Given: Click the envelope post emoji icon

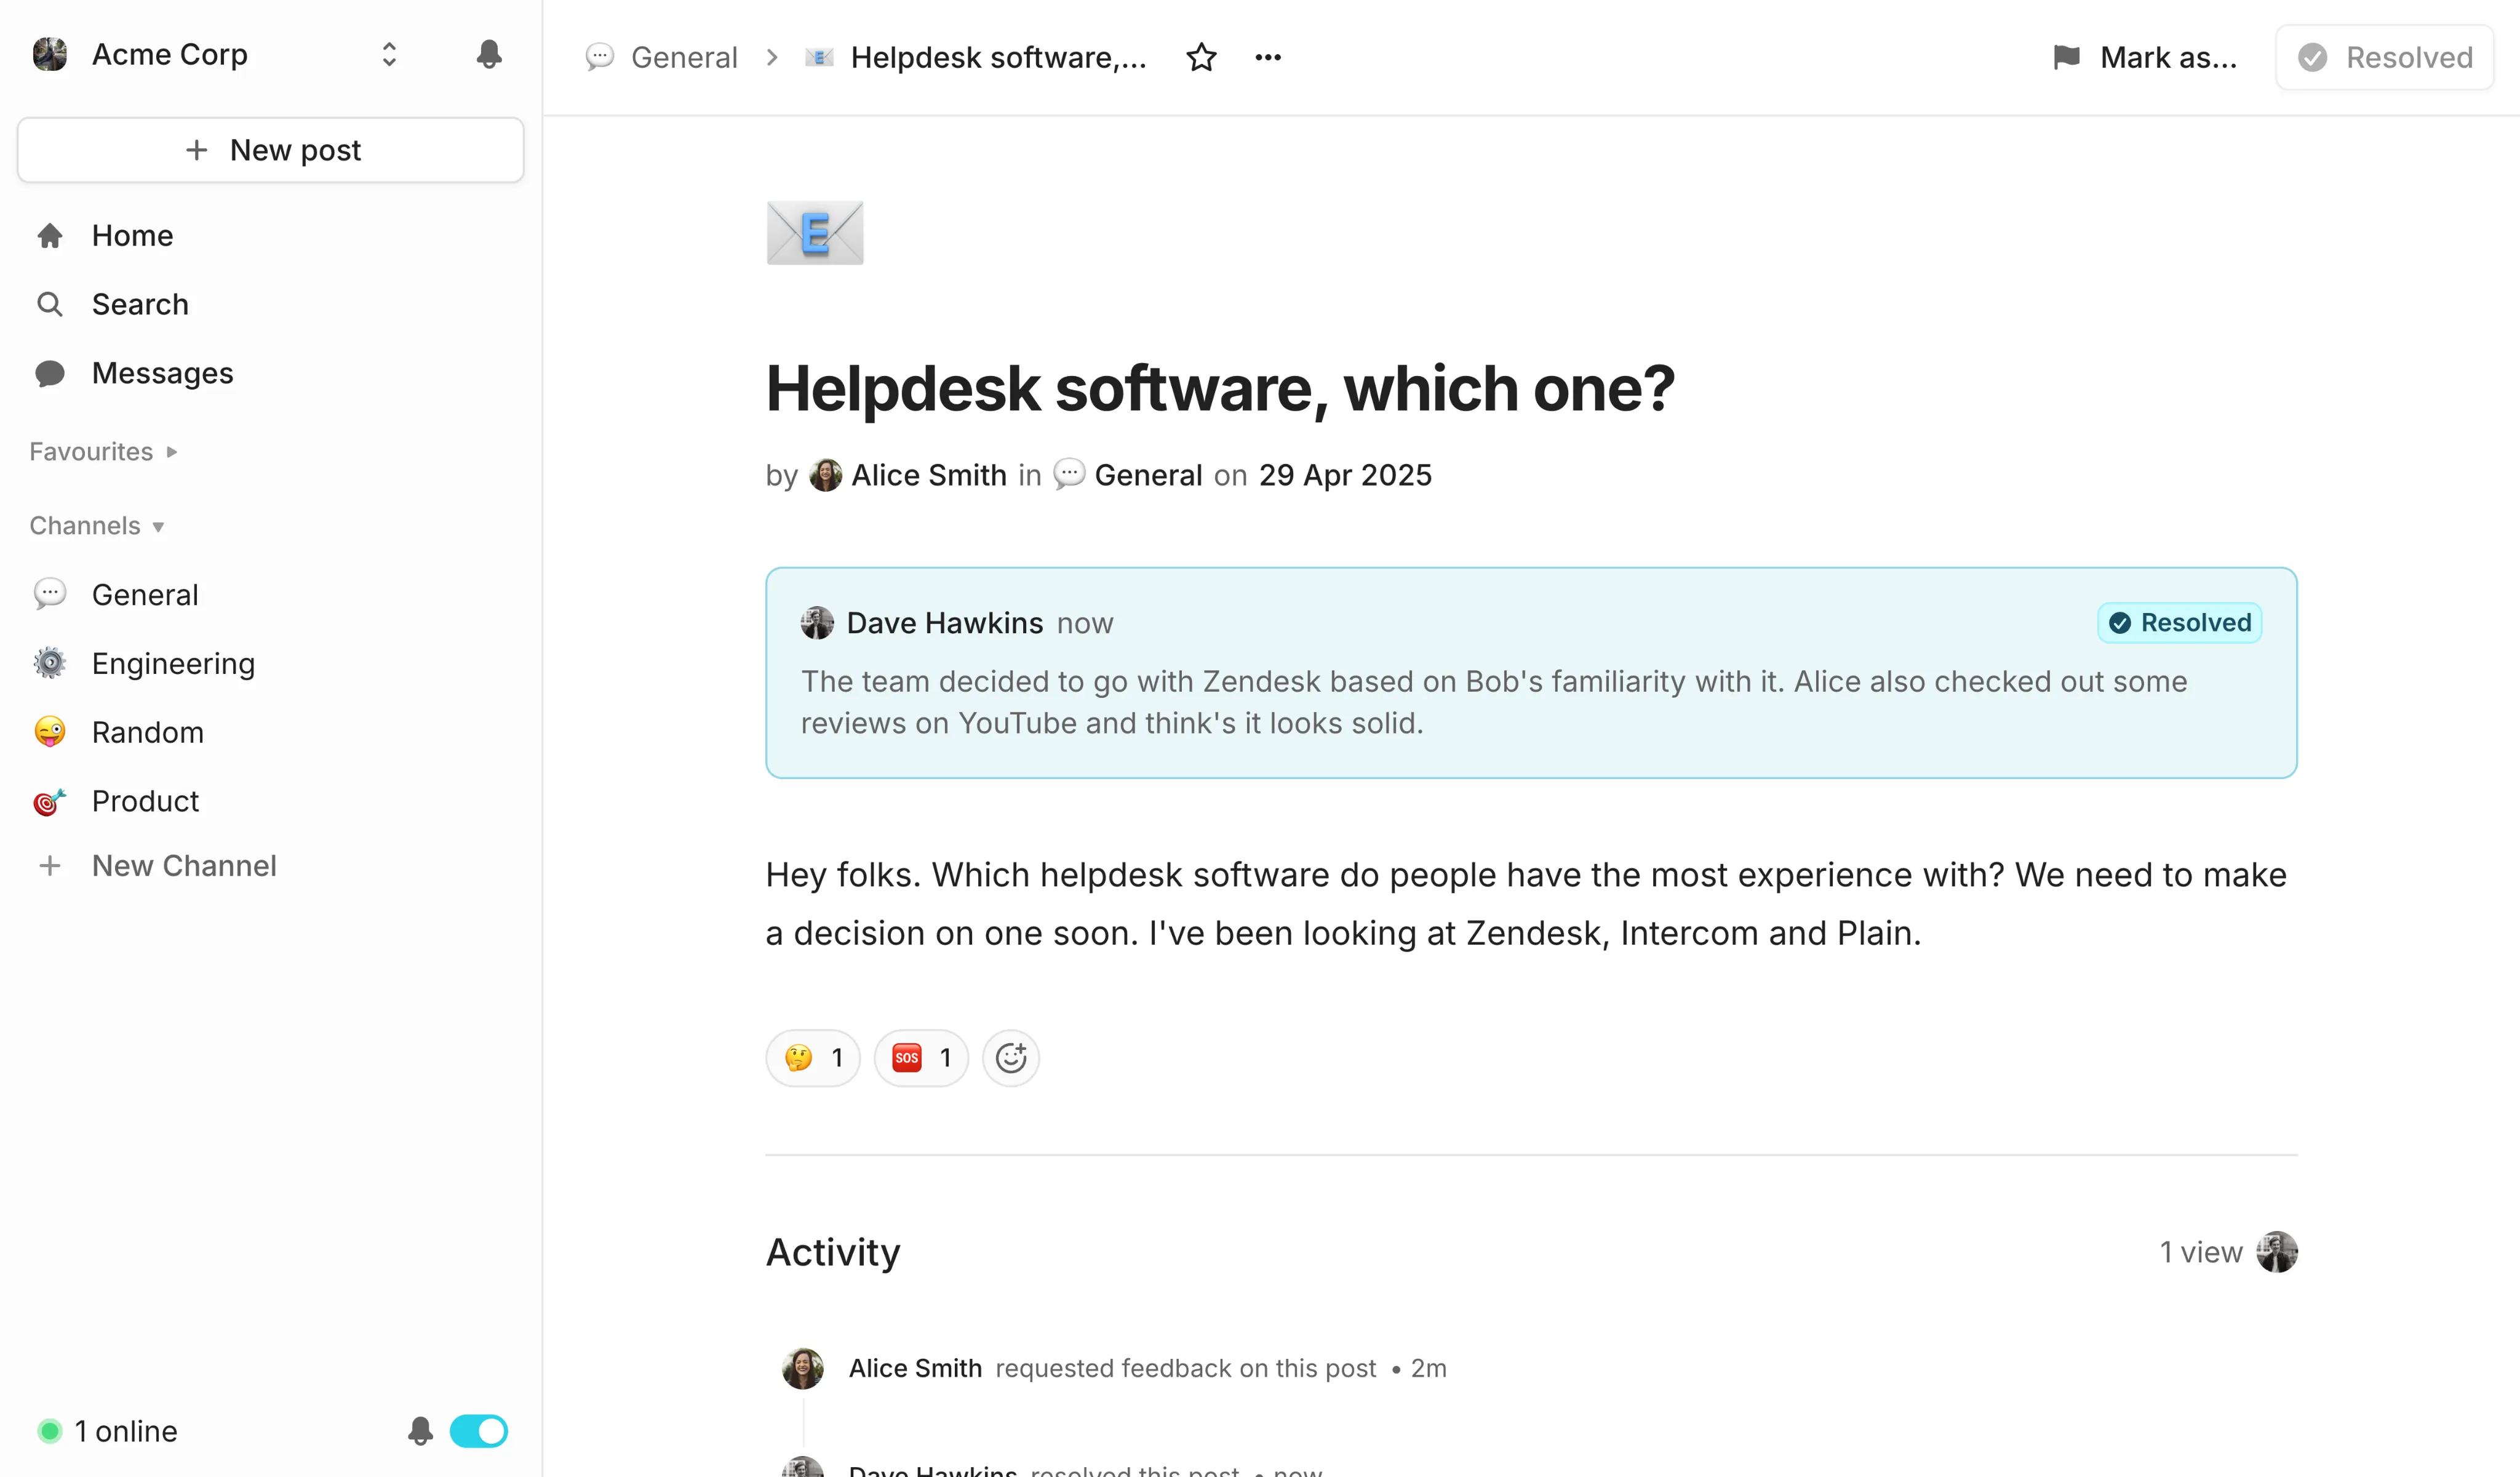Looking at the screenshot, I should coord(815,232).
